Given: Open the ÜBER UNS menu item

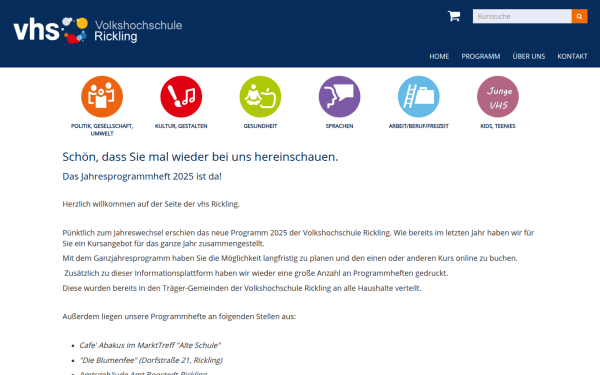Looking at the screenshot, I should [529, 56].
